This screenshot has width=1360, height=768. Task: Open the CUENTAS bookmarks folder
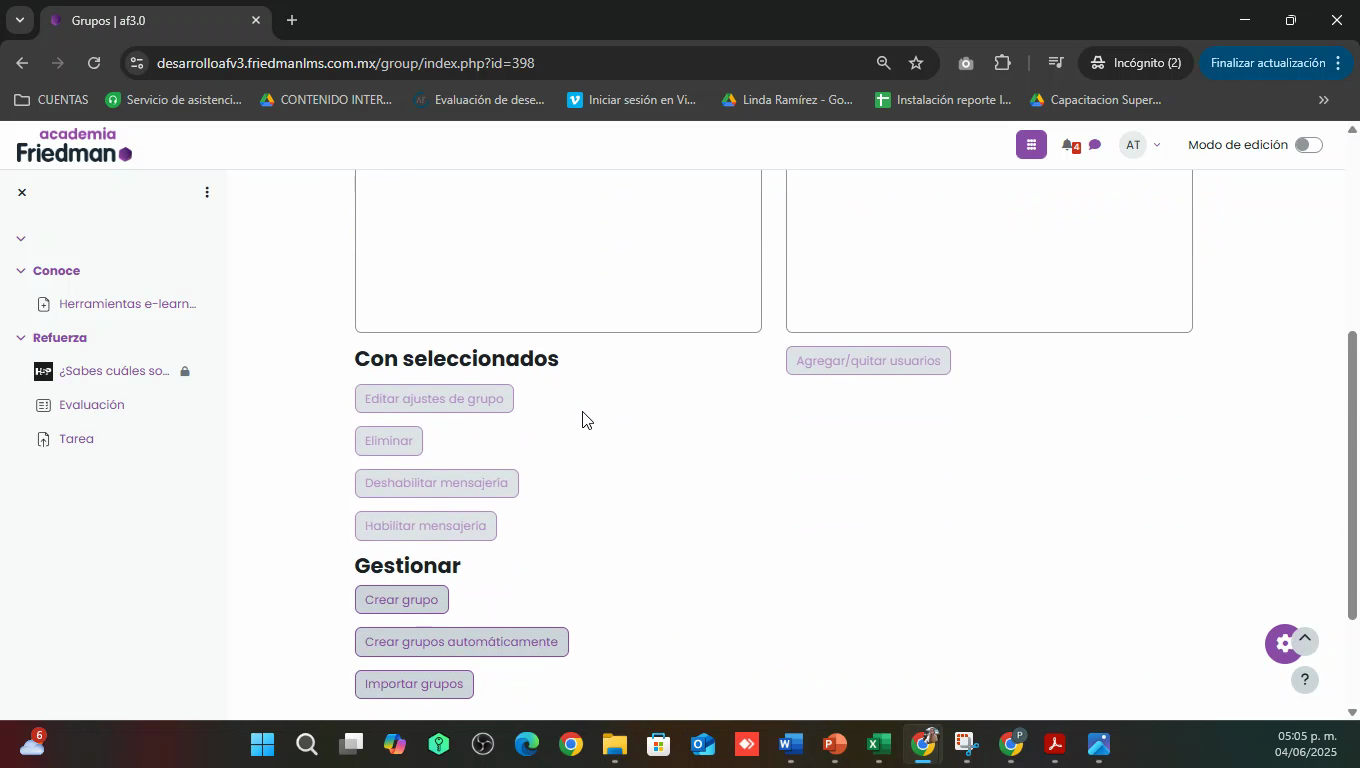pos(51,100)
